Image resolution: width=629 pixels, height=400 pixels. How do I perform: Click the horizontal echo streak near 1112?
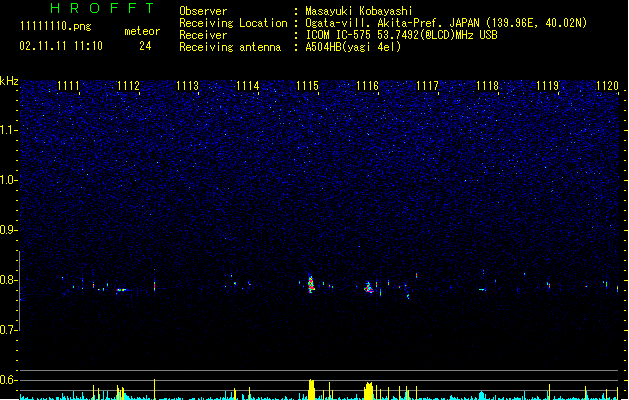pos(121,290)
